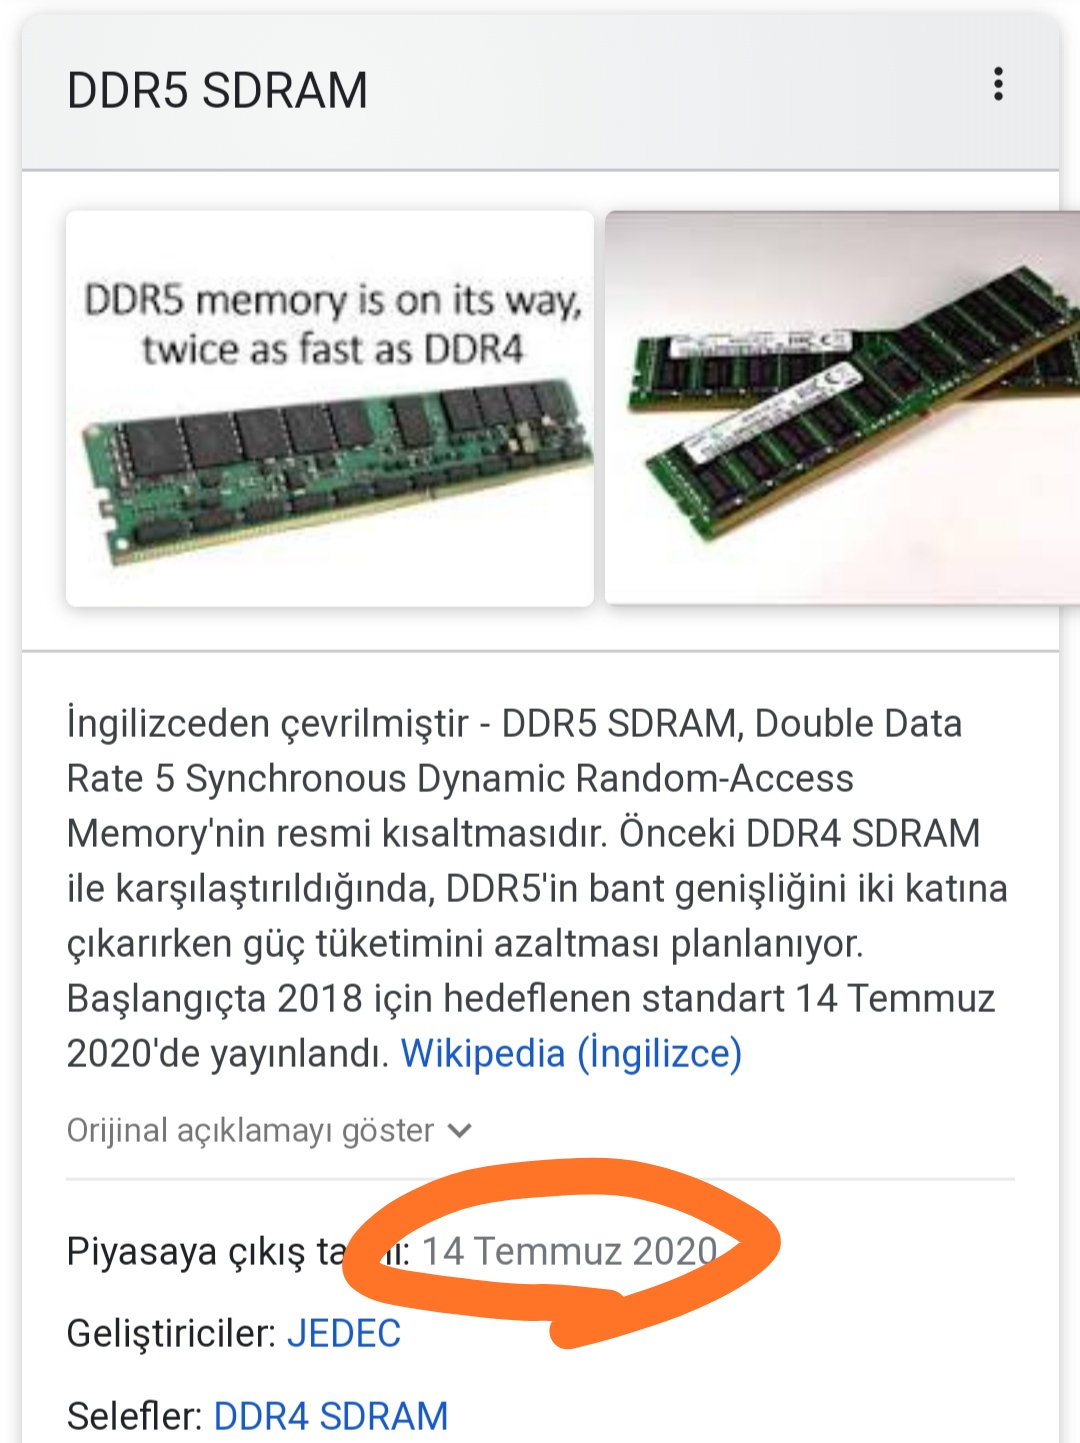
Task: Tap the 'İngilizceden çevrilmiştir' text
Action: pyautogui.click(x=267, y=723)
